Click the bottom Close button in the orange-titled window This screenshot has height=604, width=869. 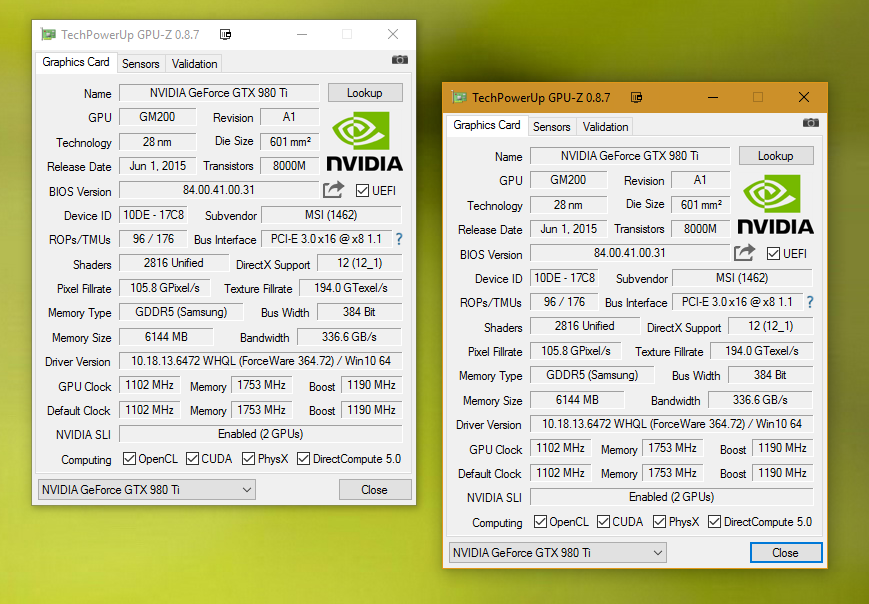[x=786, y=552]
